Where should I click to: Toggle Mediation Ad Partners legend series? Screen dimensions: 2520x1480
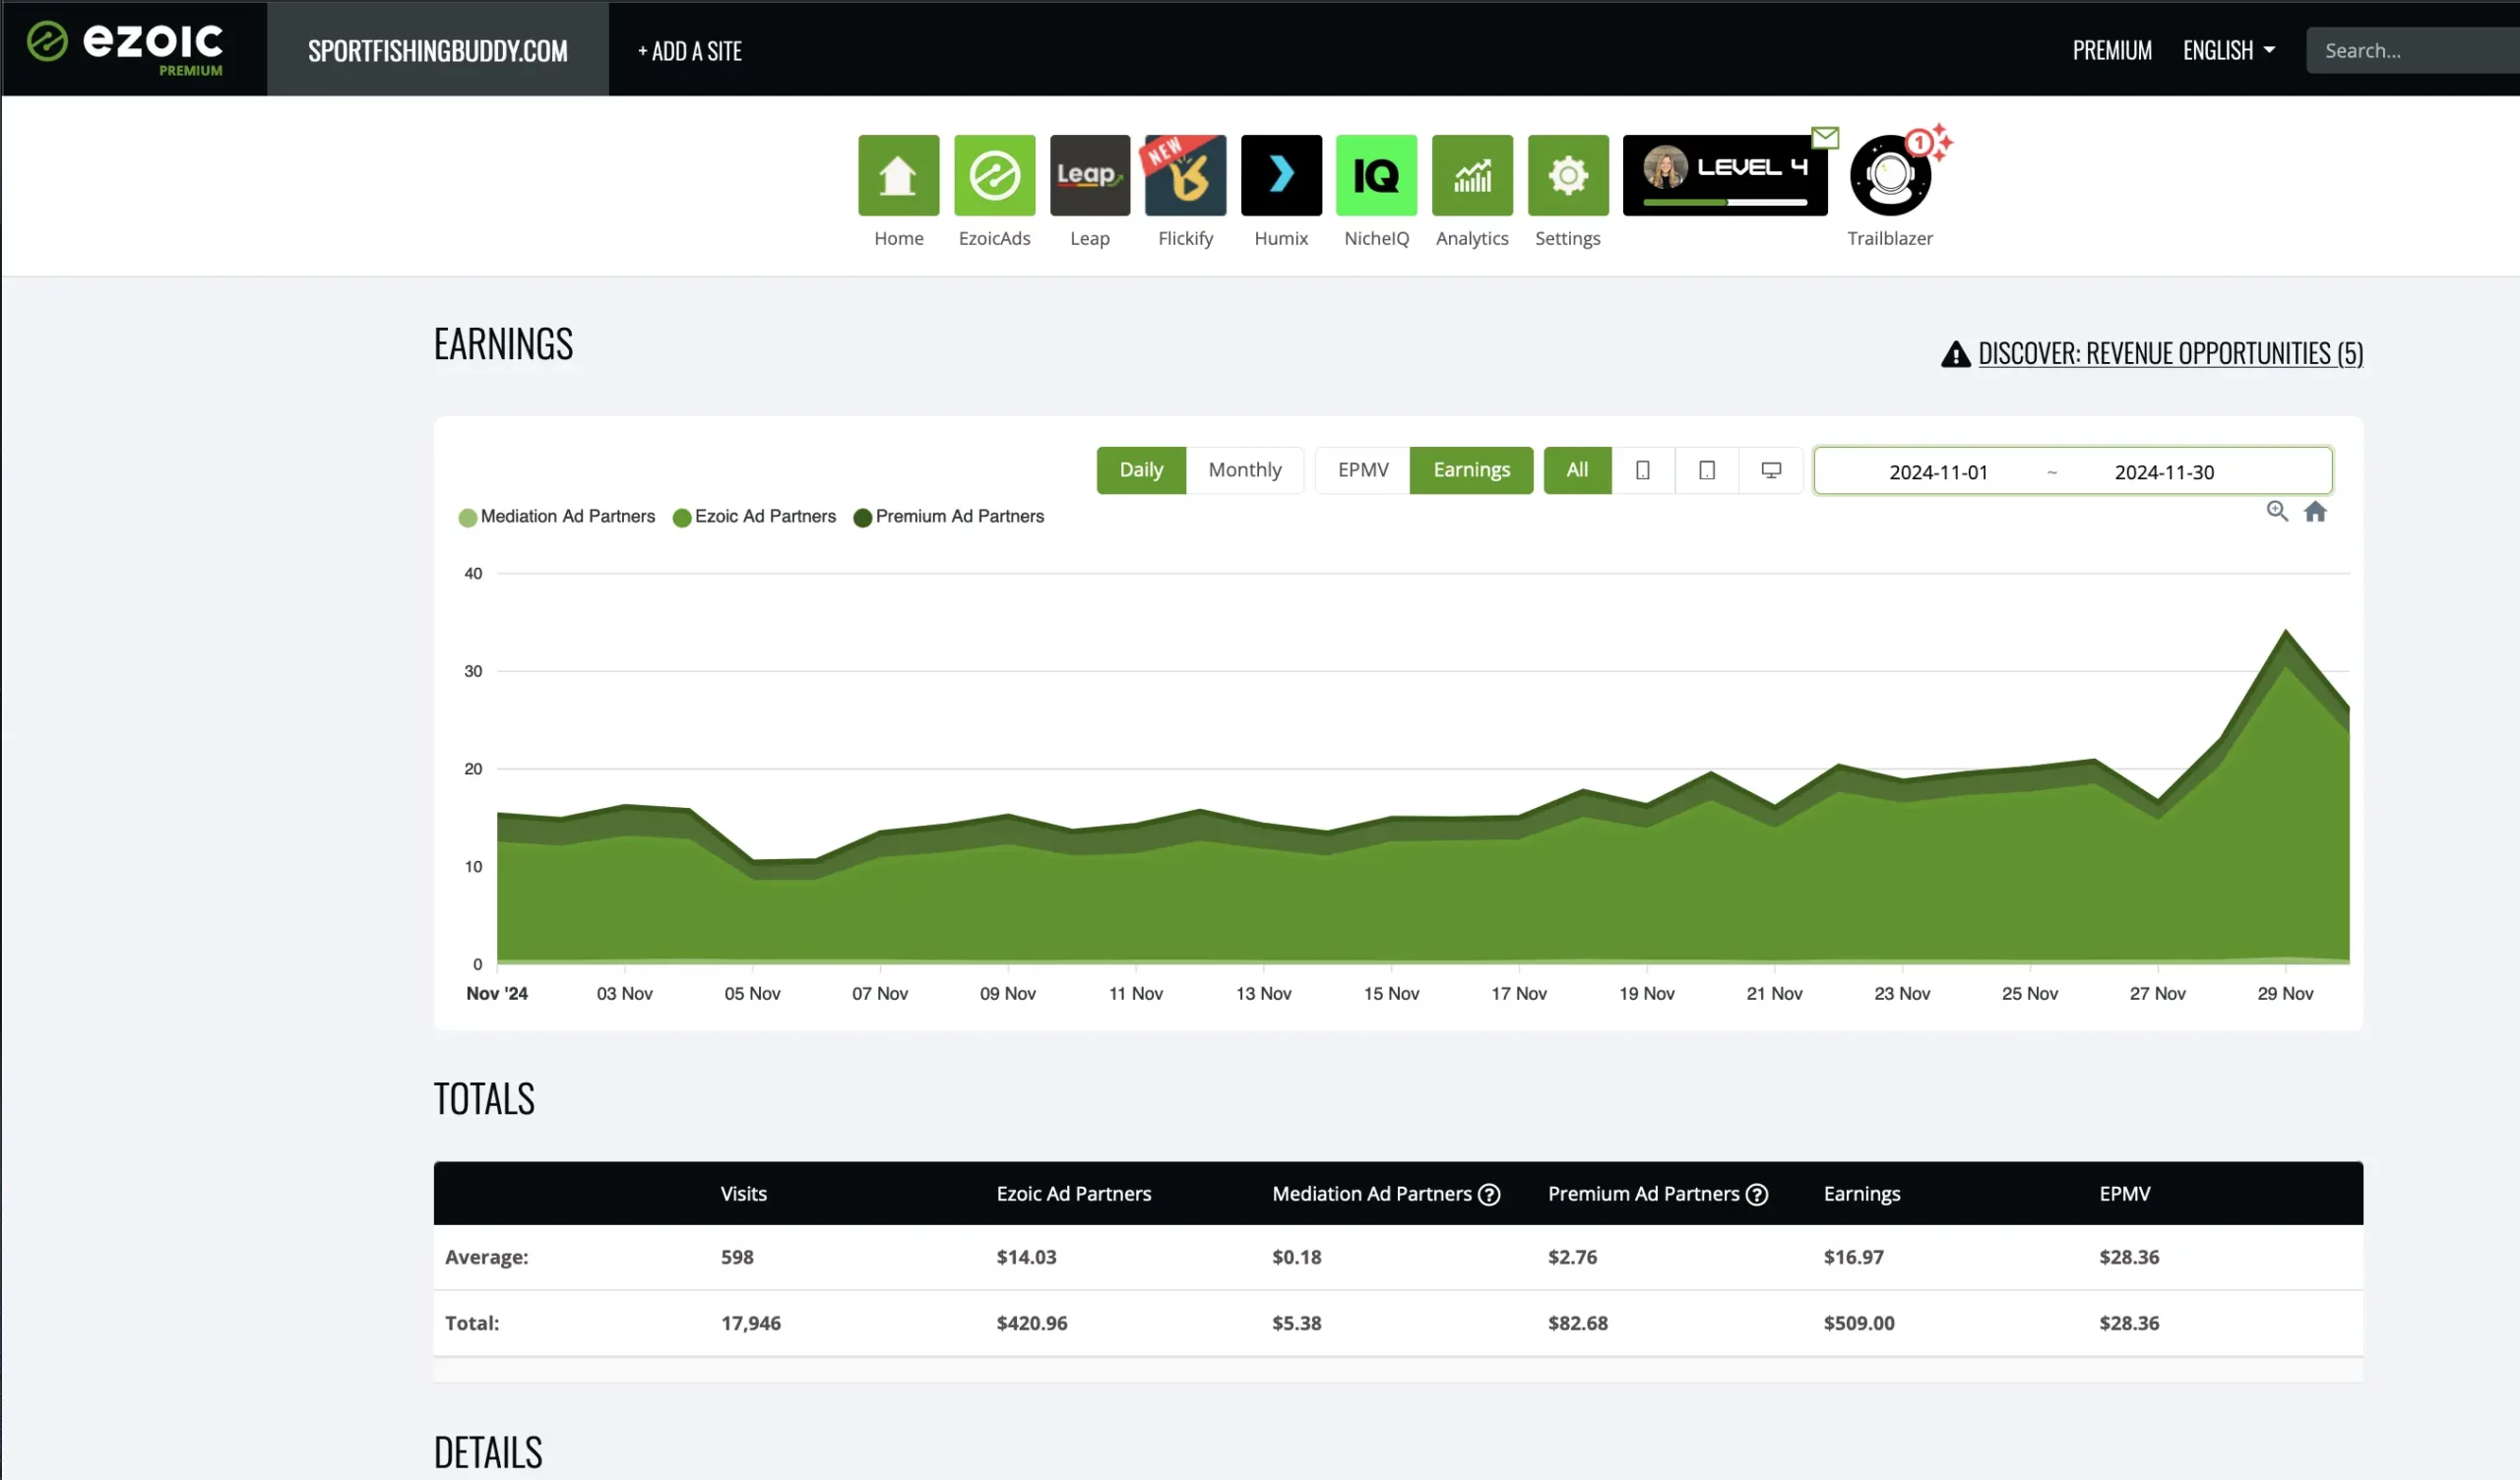coord(557,516)
